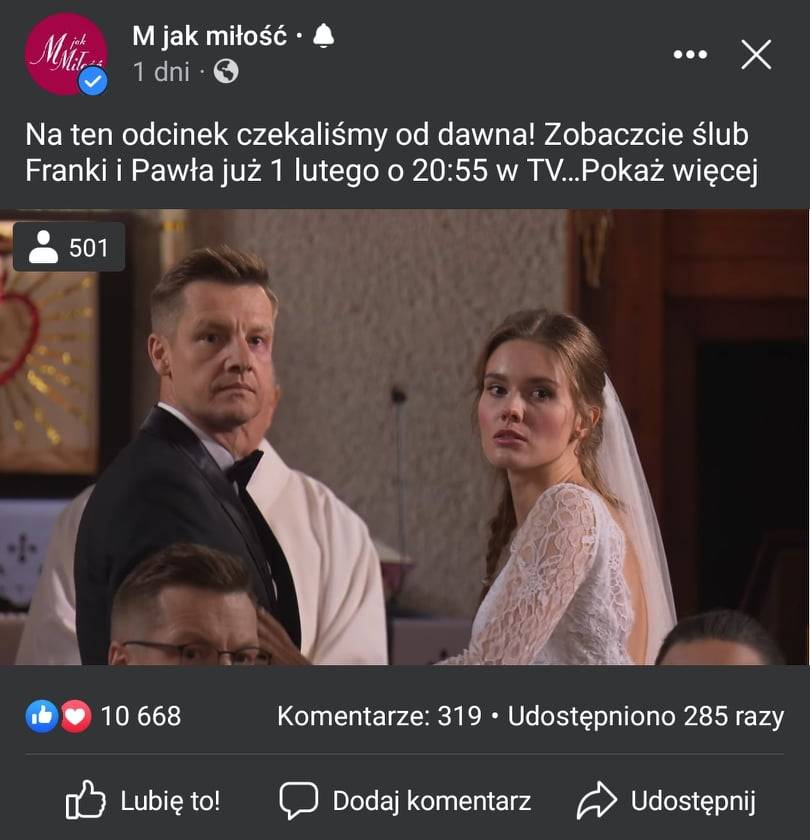Toggle the notification bell next to page name

(x=323, y=36)
